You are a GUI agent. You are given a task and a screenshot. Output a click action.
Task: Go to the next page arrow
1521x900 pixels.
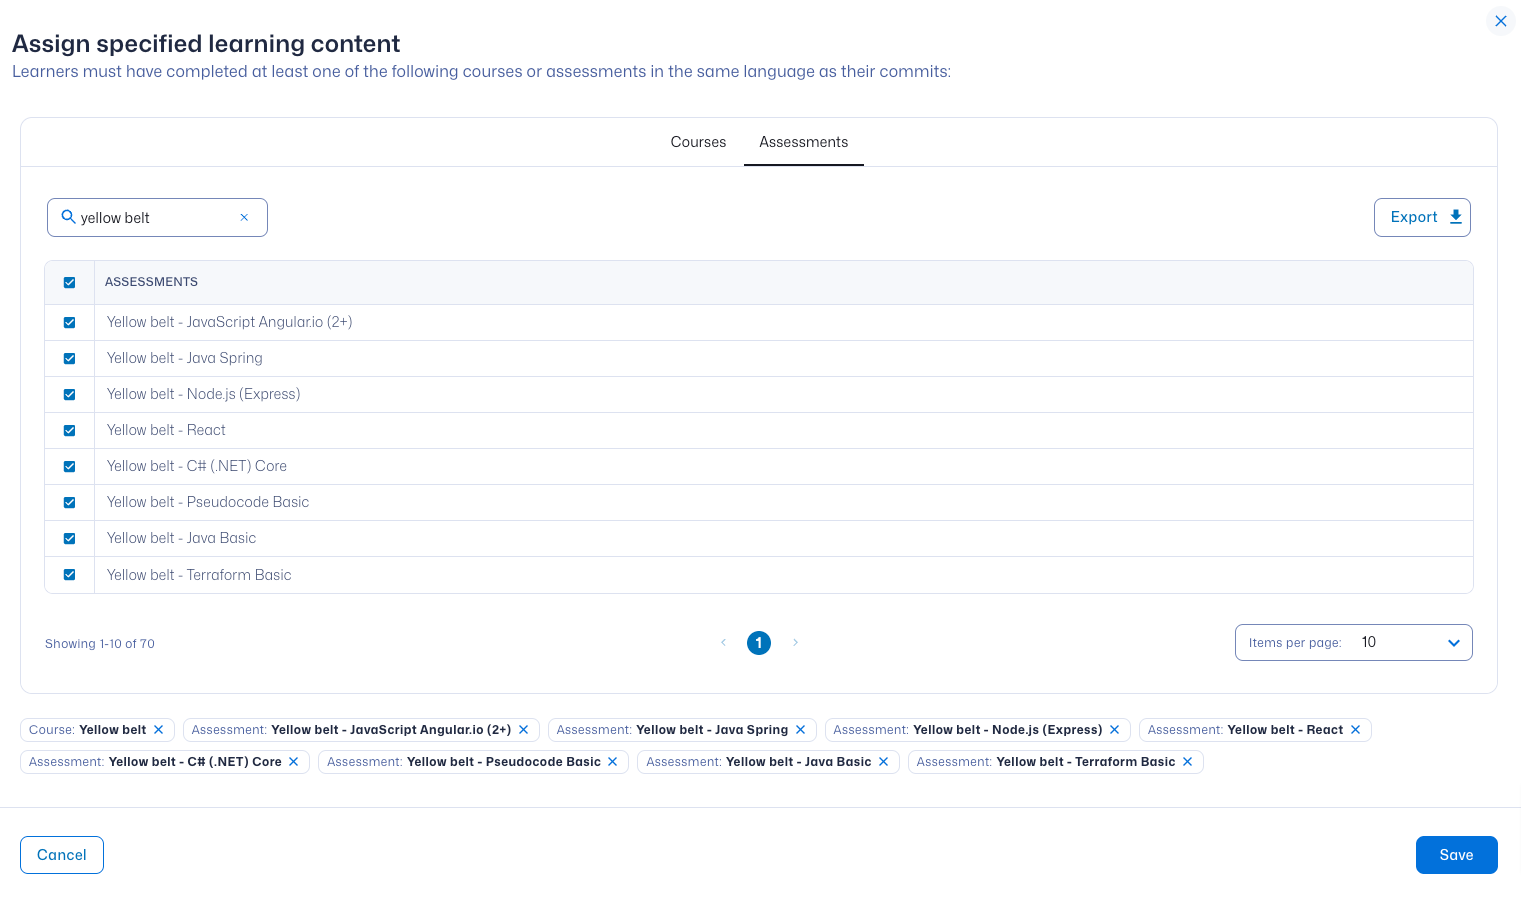tap(795, 643)
